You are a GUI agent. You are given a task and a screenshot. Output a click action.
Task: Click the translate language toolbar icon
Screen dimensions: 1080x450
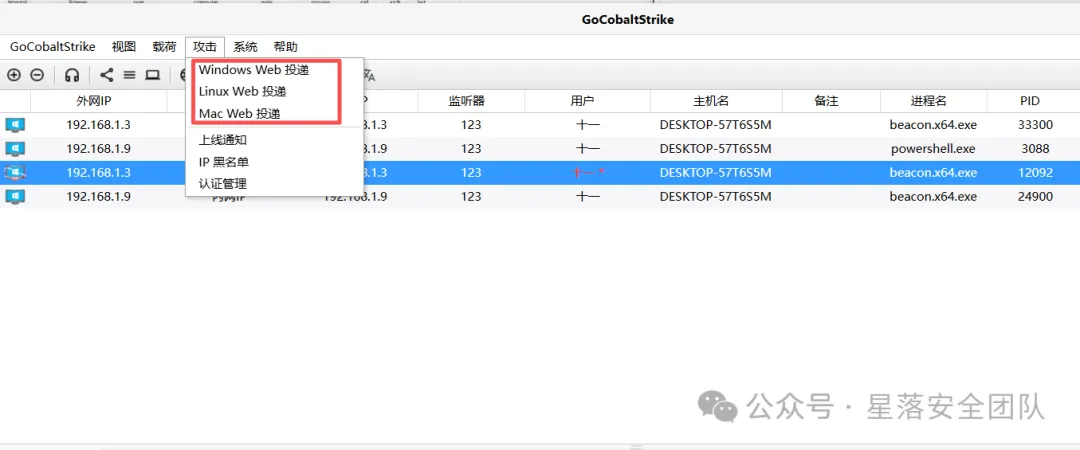tap(369, 74)
